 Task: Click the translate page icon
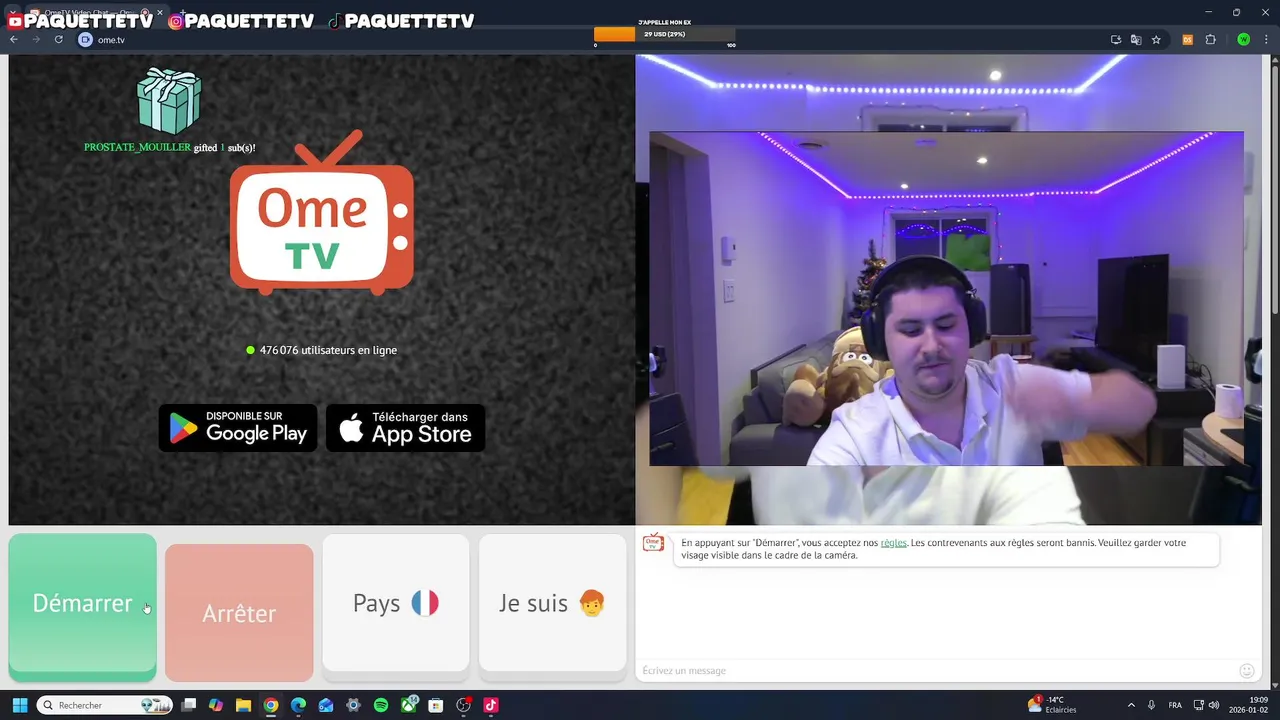1136,40
